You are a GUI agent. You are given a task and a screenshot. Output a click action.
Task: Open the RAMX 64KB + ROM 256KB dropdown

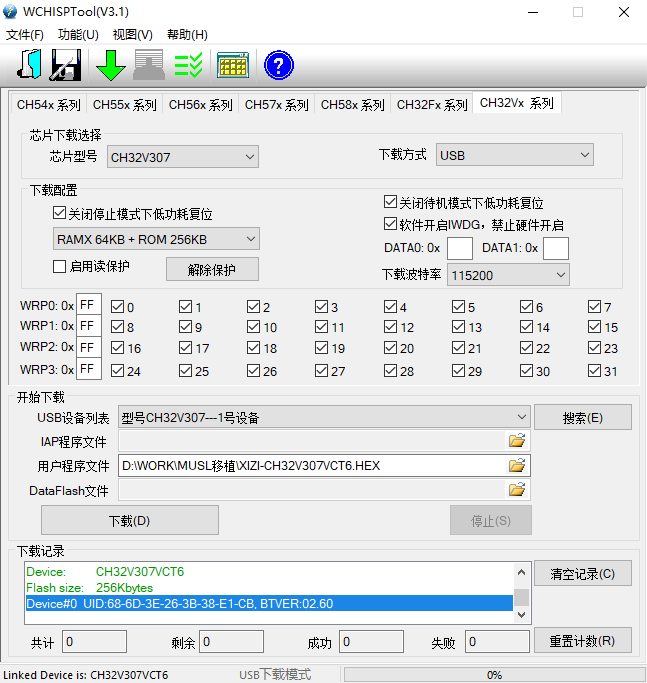coord(156,239)
